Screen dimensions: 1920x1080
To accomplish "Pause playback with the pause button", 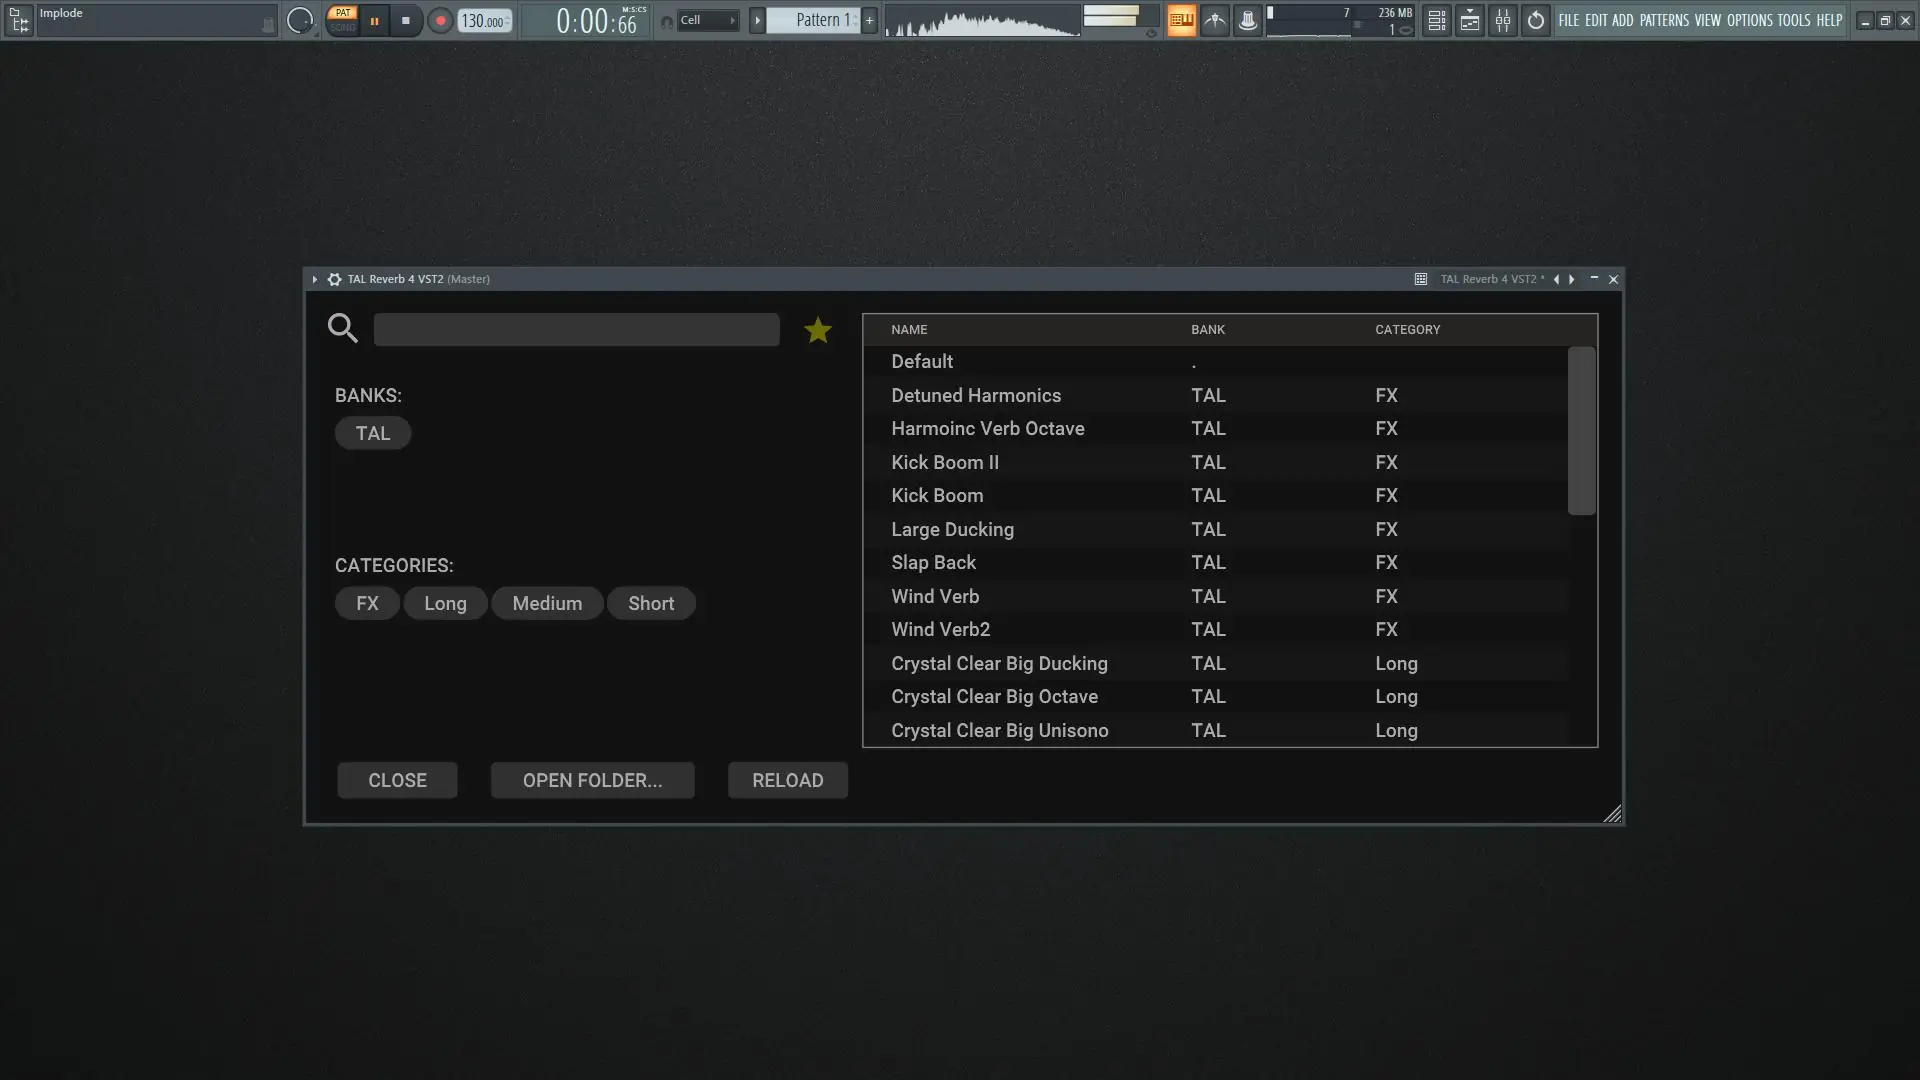I will pos(374,20).
